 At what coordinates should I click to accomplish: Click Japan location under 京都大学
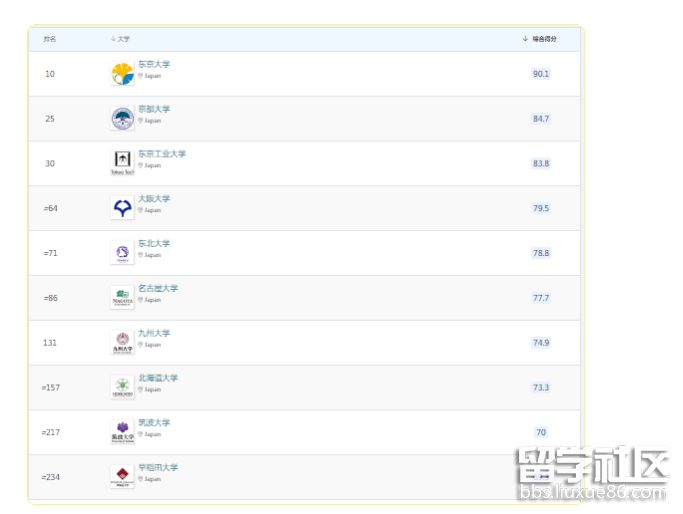pyautogui.click(x=150, y=121)
